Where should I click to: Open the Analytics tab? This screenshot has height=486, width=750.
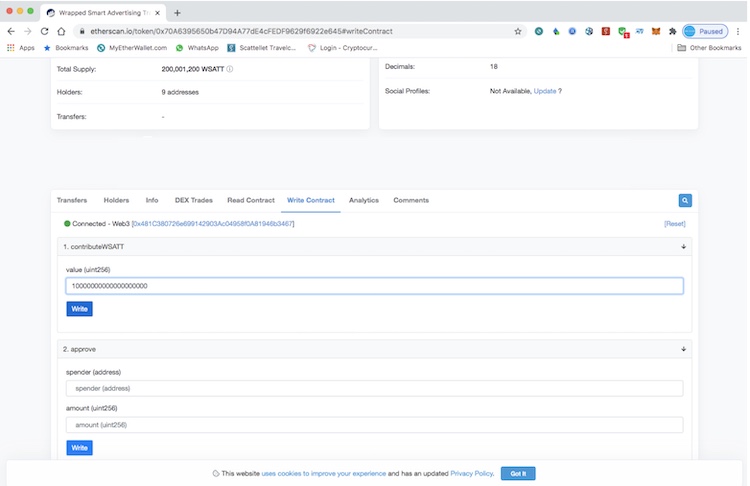pyautogui.click(x=364, y=200)
